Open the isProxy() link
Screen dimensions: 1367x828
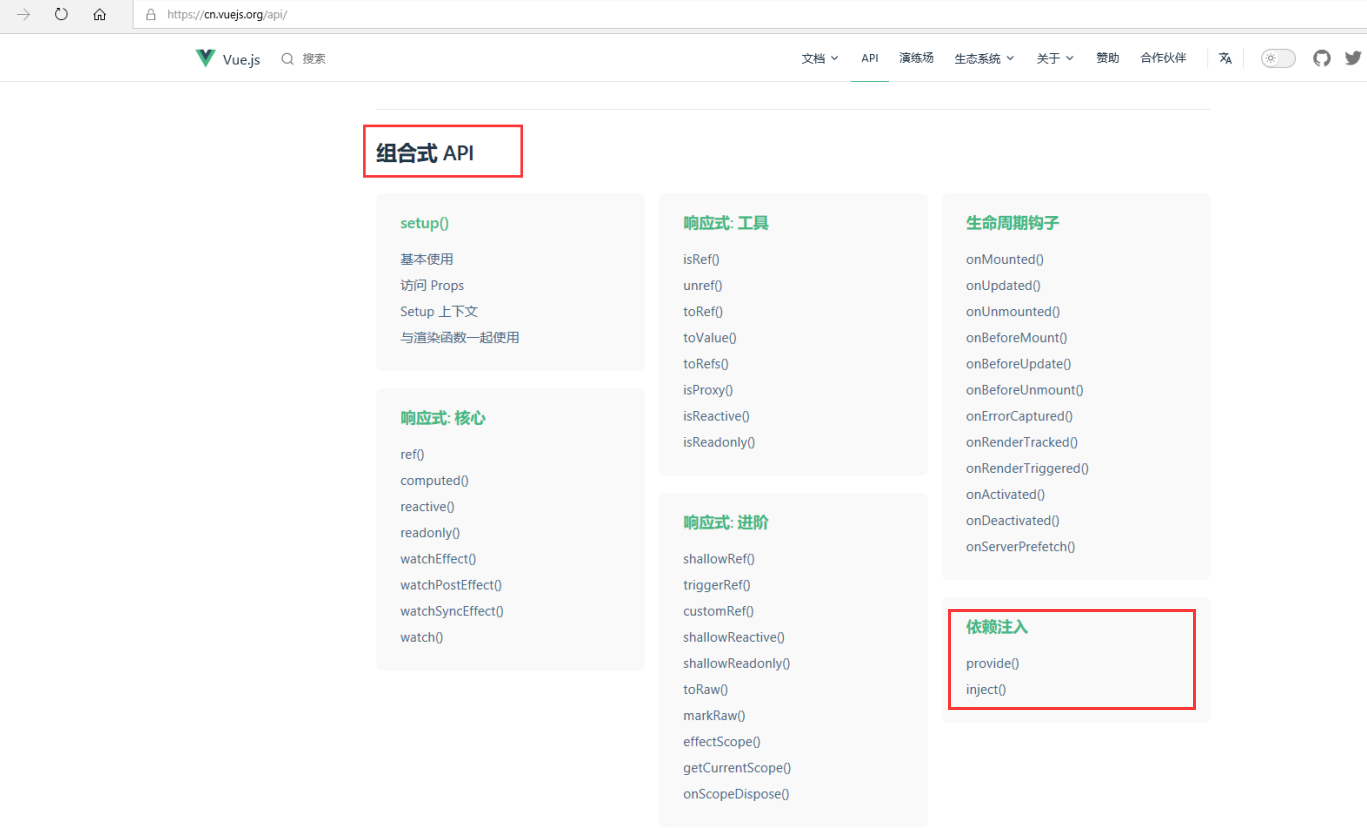(x=708, y=389)
